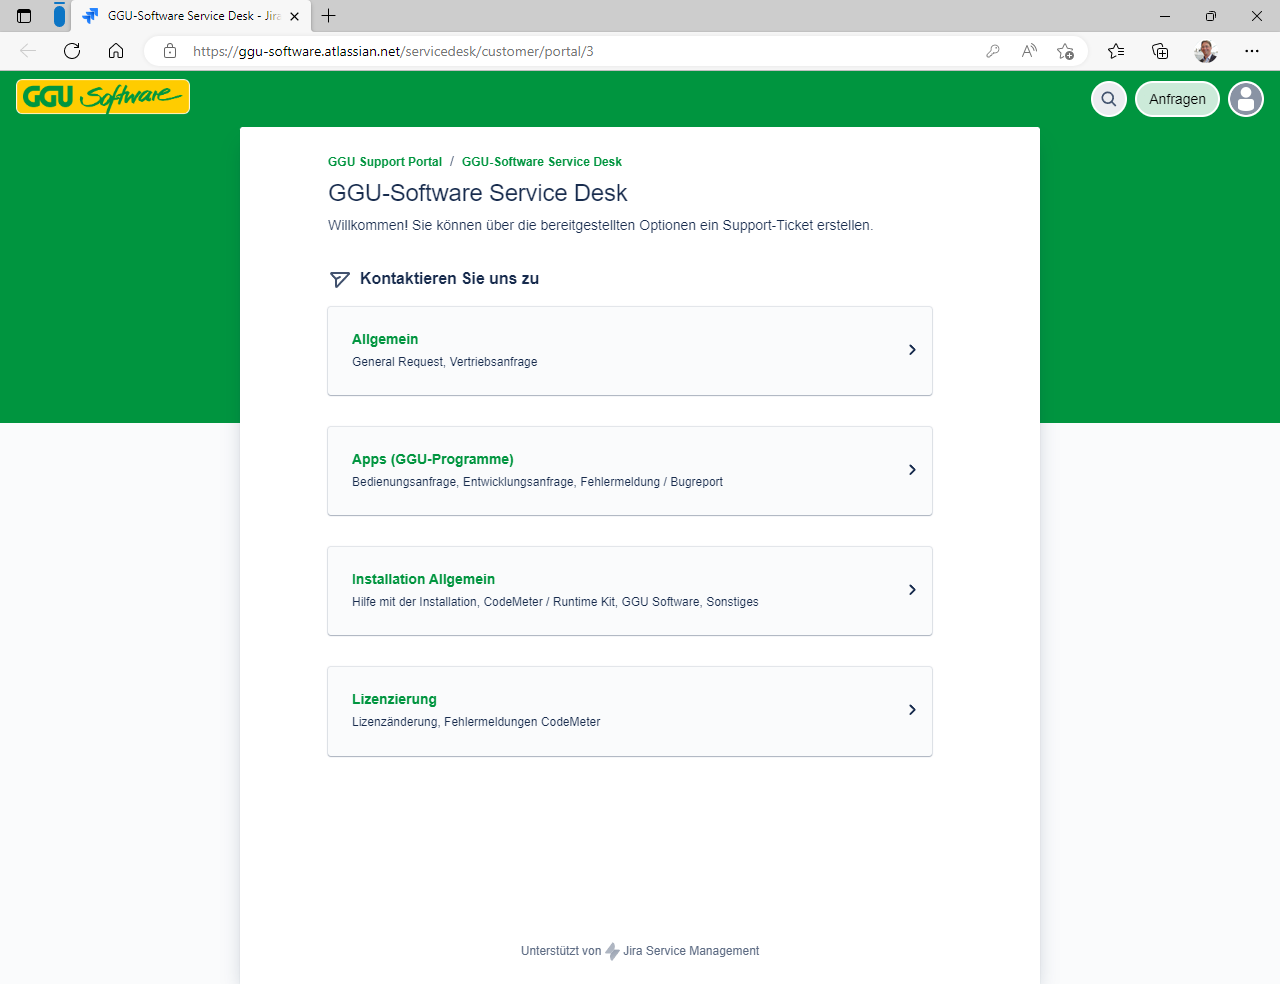The width and height of the screenshot is (1280, 984).
Task: Click the Jira Service Management lightning icon
Action: (x=612, y=951)
